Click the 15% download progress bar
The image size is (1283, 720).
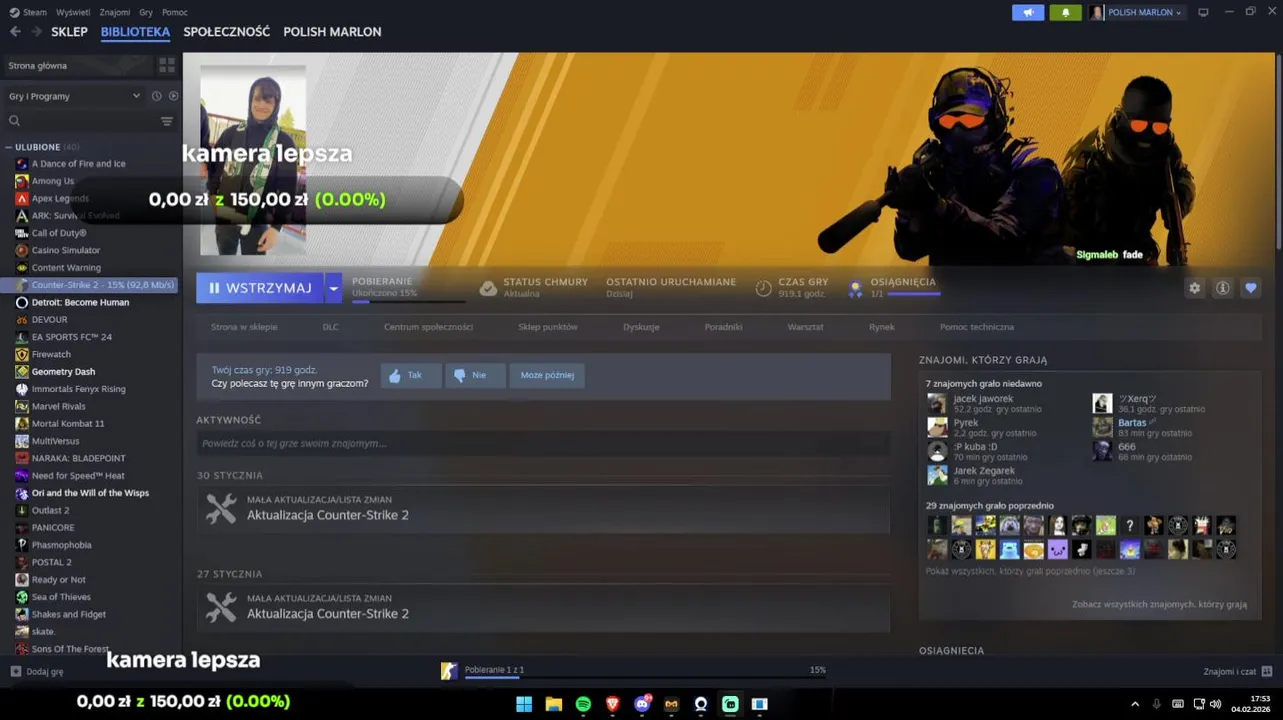408,301
